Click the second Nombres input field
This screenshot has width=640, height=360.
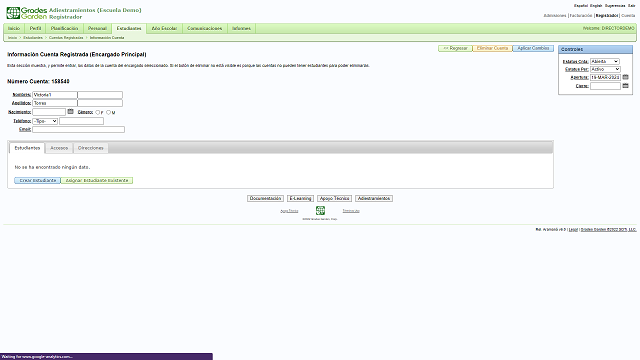point(100,95)
